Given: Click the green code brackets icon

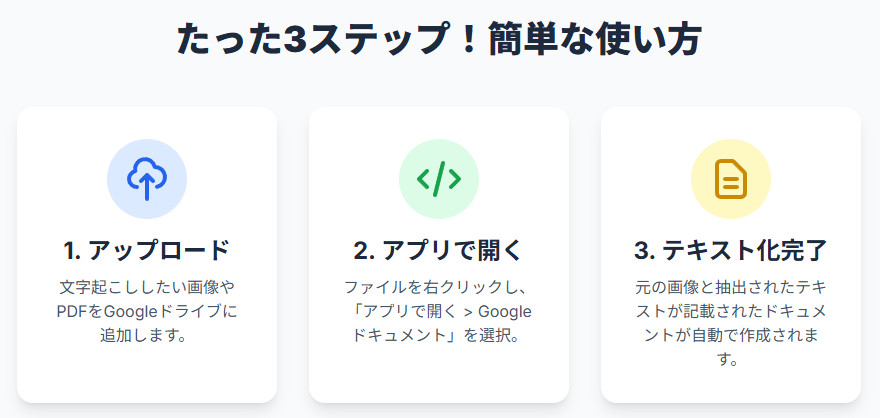Looking at the screenshot, I should tap(439, 179).
